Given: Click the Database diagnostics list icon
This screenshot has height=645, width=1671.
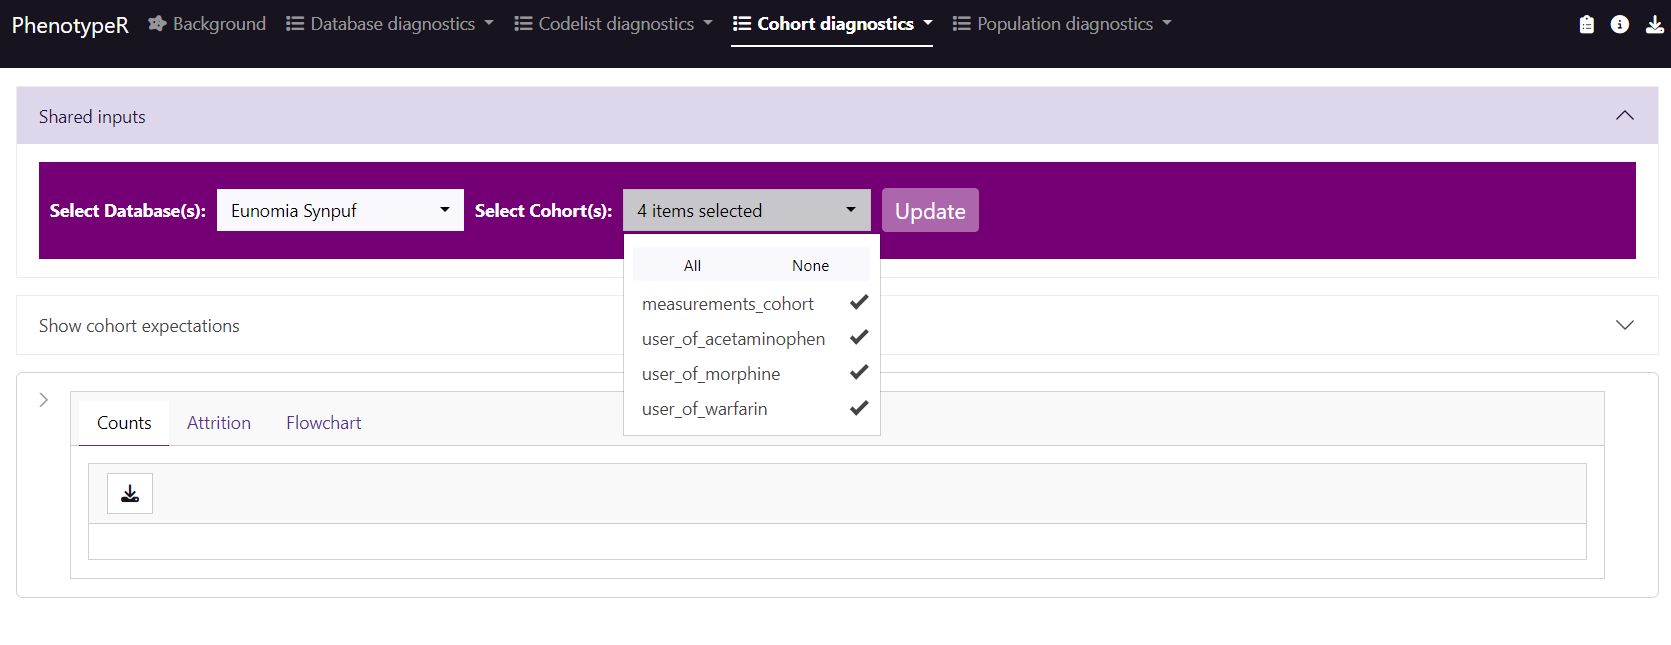Looking at the screenshot, I should pyautogui.click(x=295, y=23).
